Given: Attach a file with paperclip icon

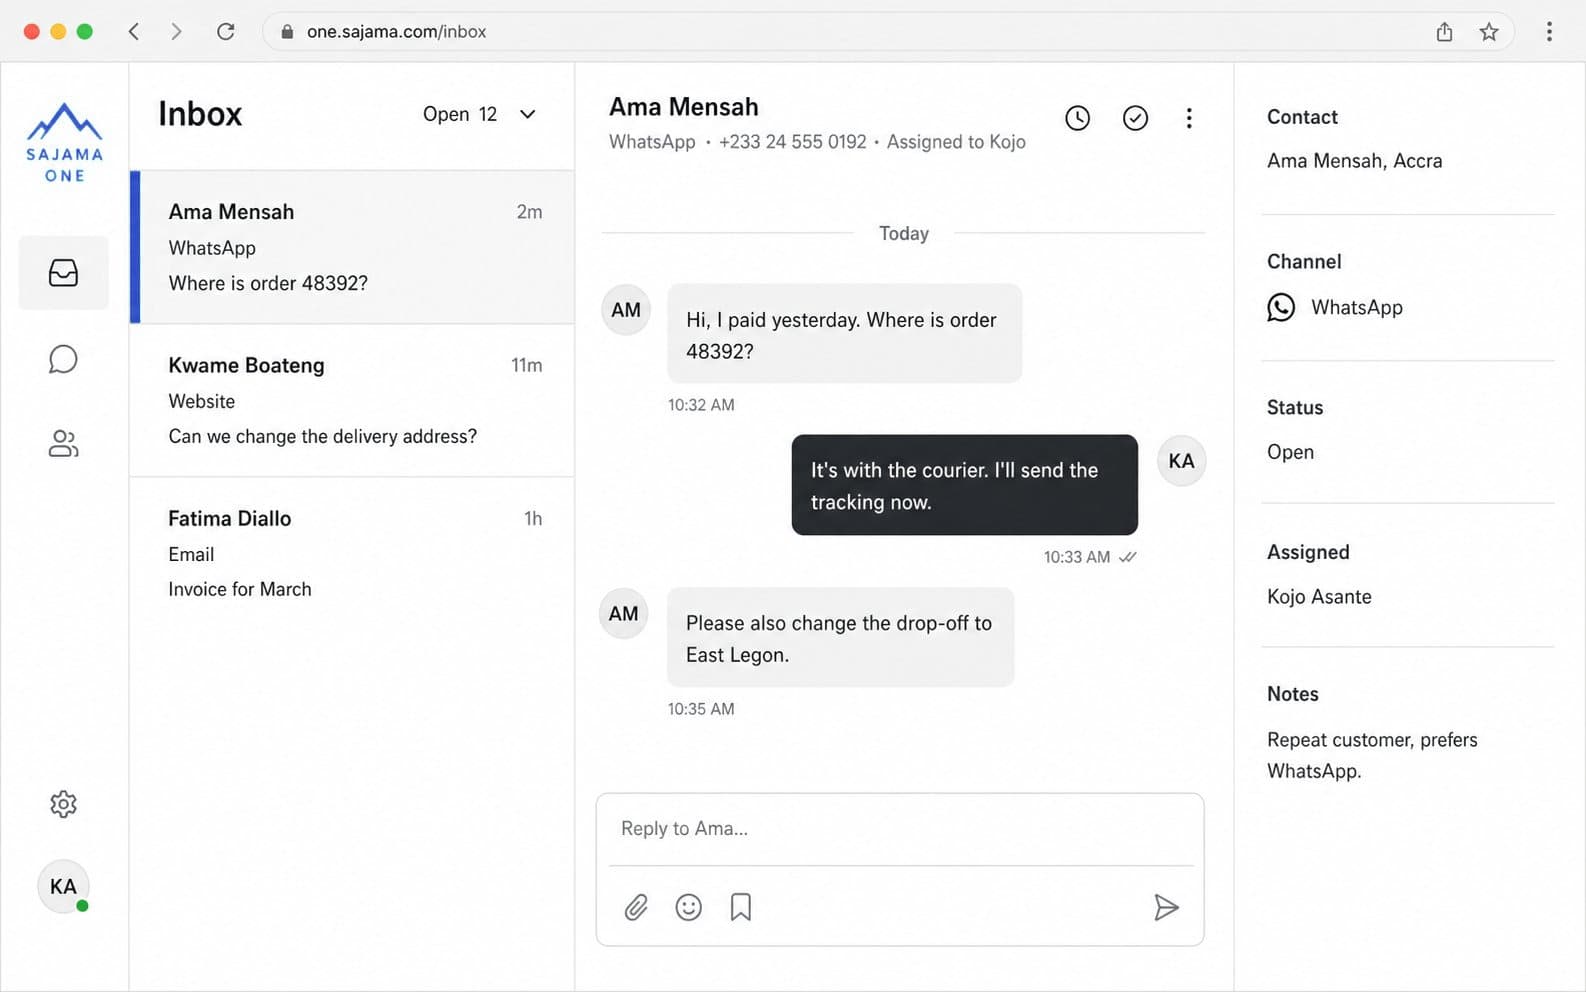Looking at the screenshot, I should coord(636,907).
